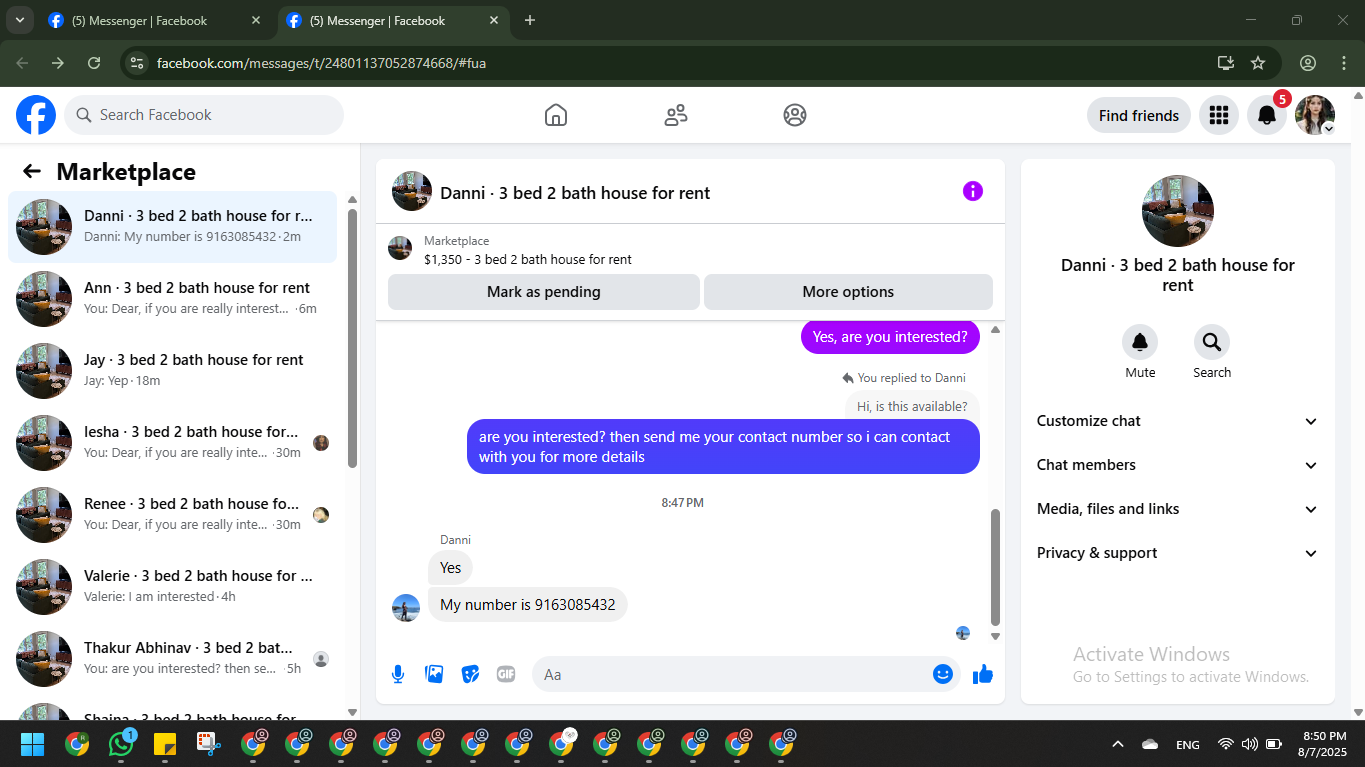This screenshot has width=1365, height=767.
Task: Click Danni's avatar beside her number message
Action: coord(406,608)
